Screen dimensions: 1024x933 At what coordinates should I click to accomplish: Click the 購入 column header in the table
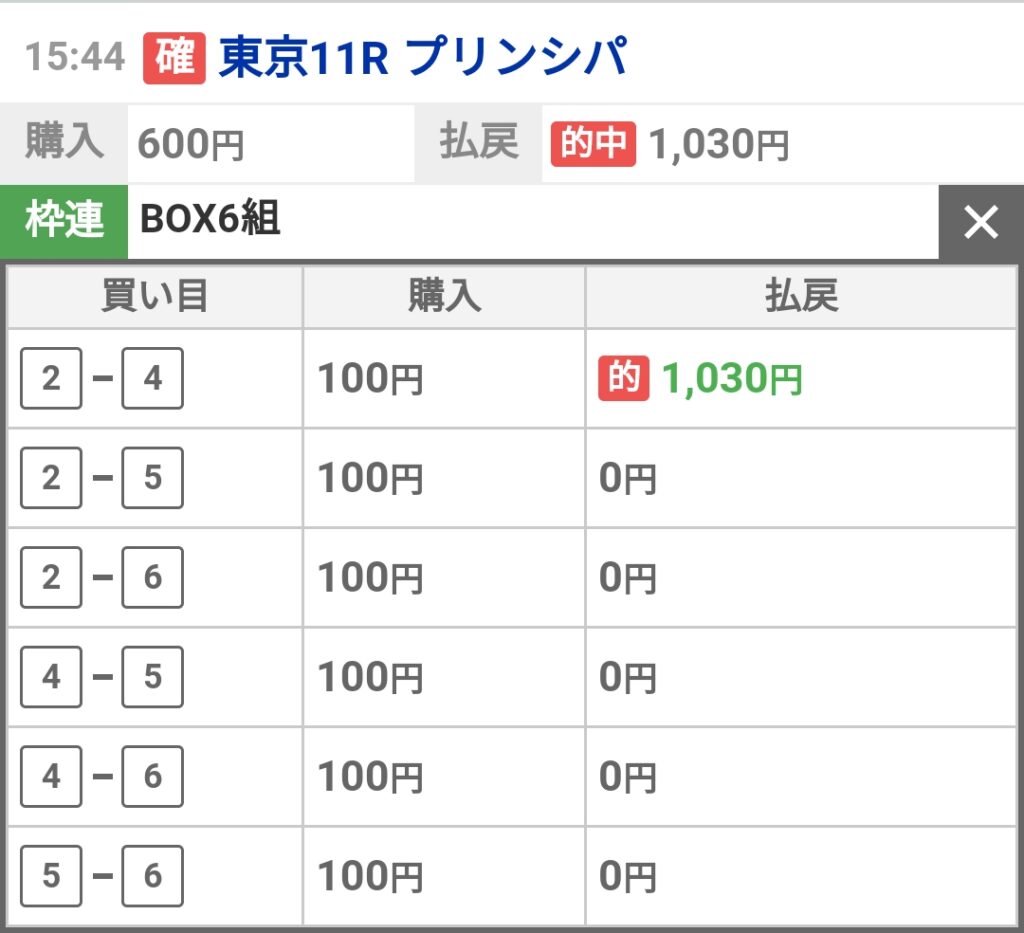pyautogui.click(x=444, y=296)
